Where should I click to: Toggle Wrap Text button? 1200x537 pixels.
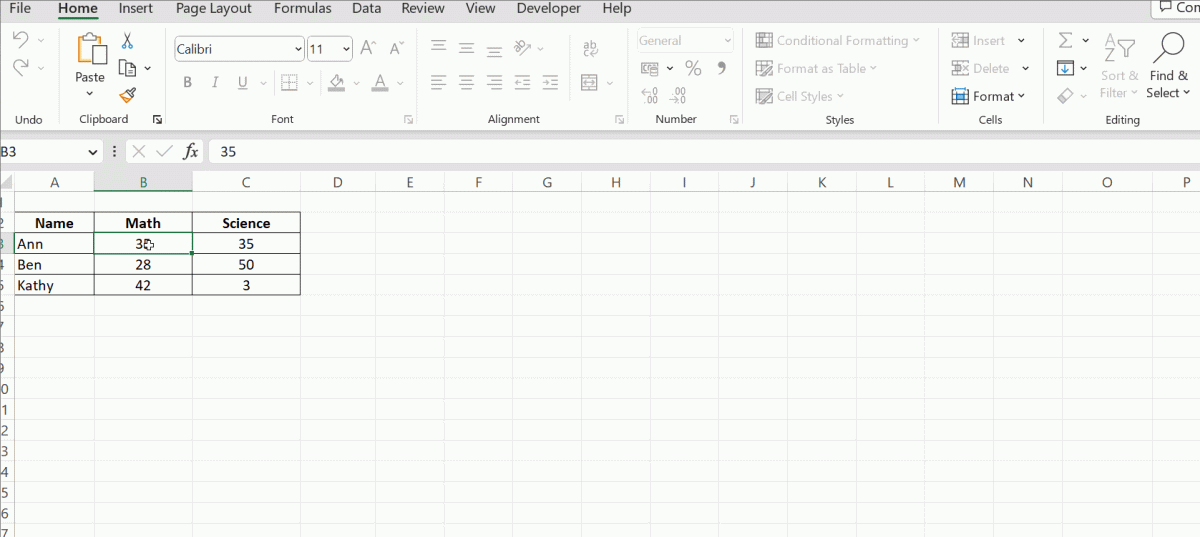pos(589,48)
